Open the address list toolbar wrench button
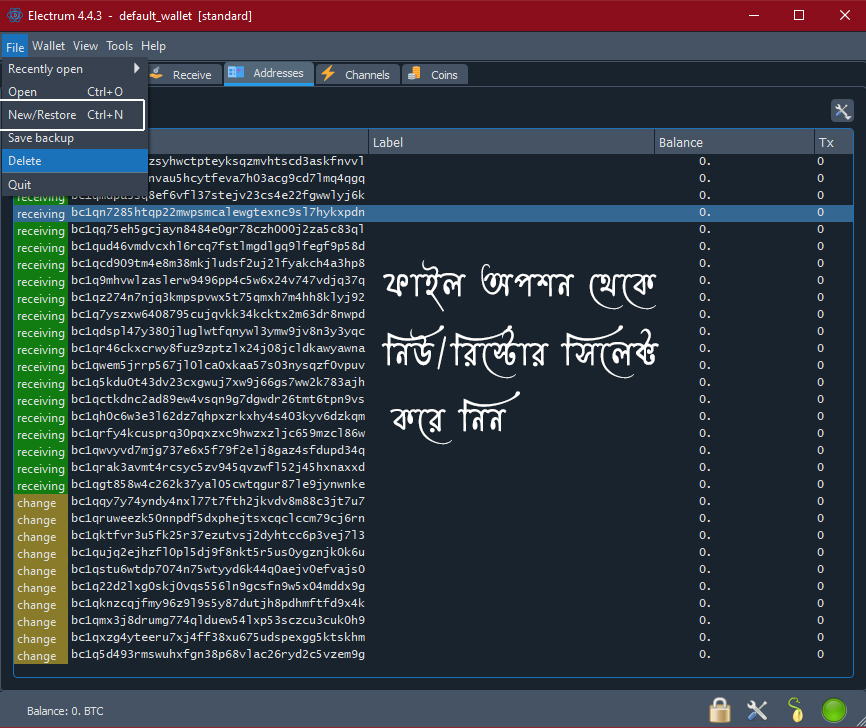 click(842, 111)
